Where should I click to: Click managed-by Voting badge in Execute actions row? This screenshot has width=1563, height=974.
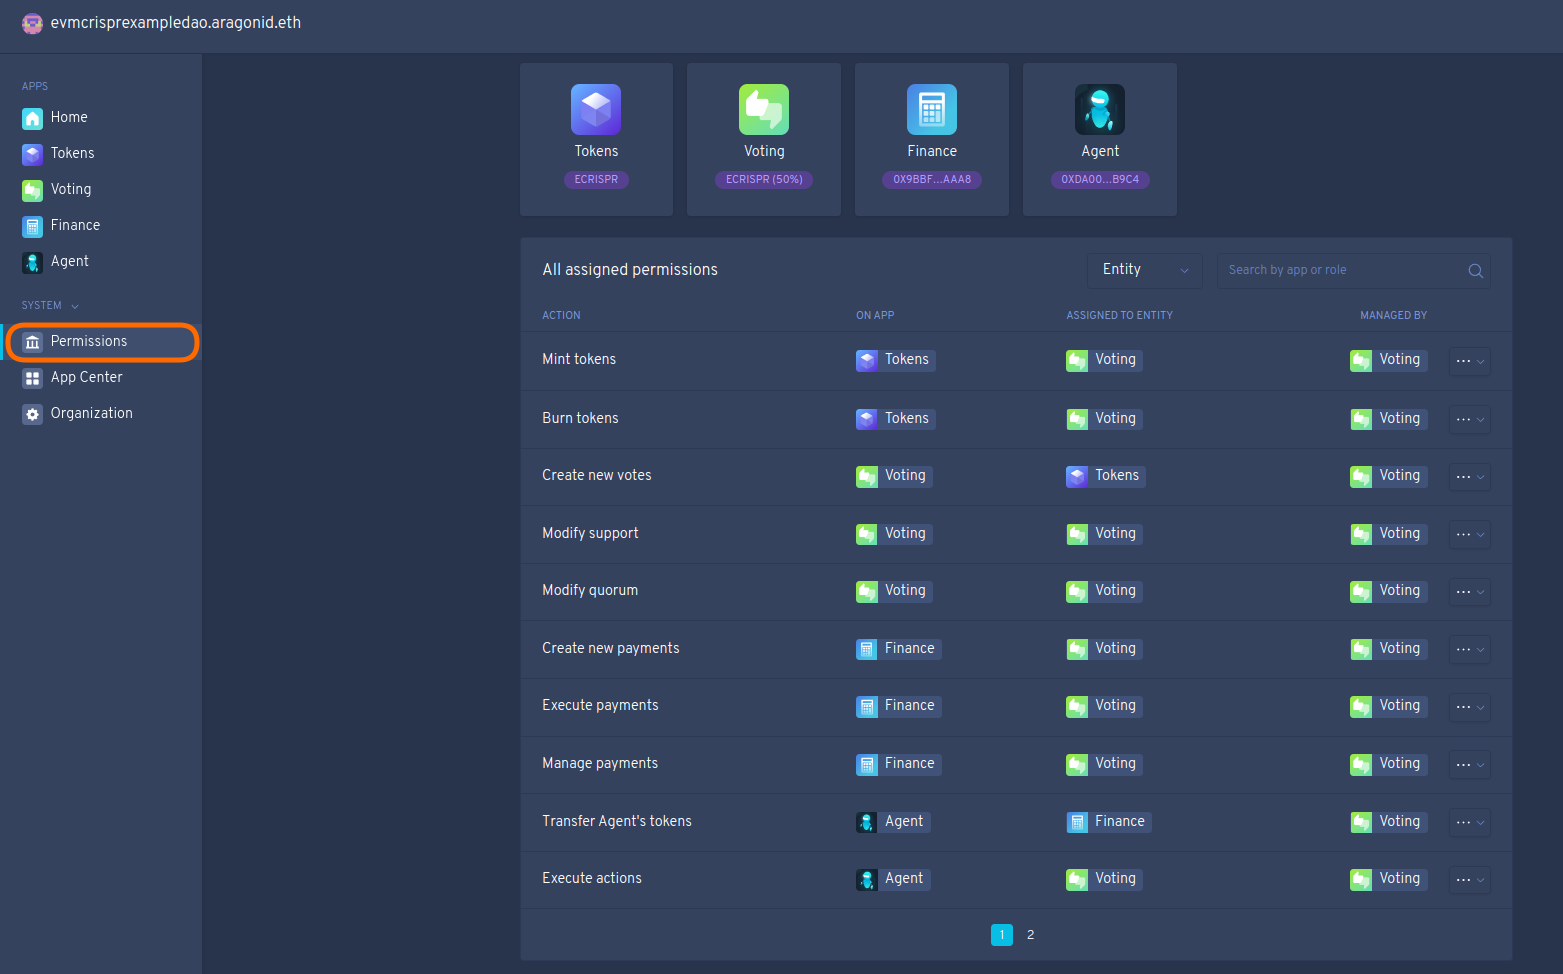tap(1388, 879)
